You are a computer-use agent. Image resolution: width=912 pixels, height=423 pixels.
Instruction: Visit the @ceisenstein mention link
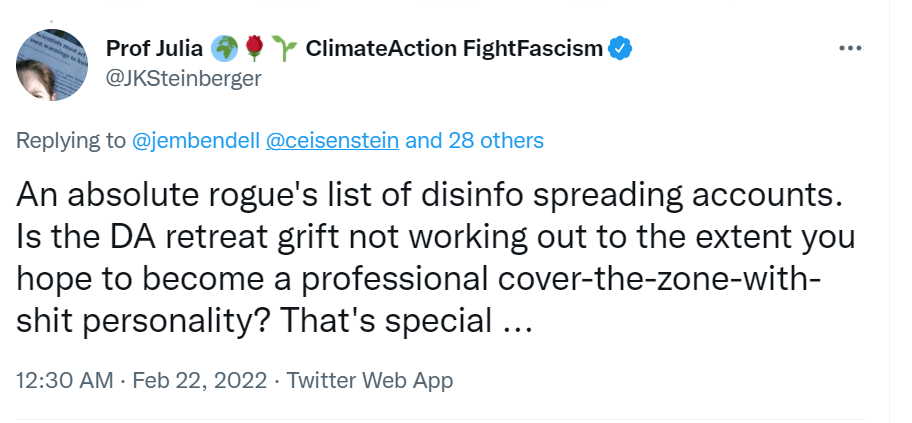[332, 140]
